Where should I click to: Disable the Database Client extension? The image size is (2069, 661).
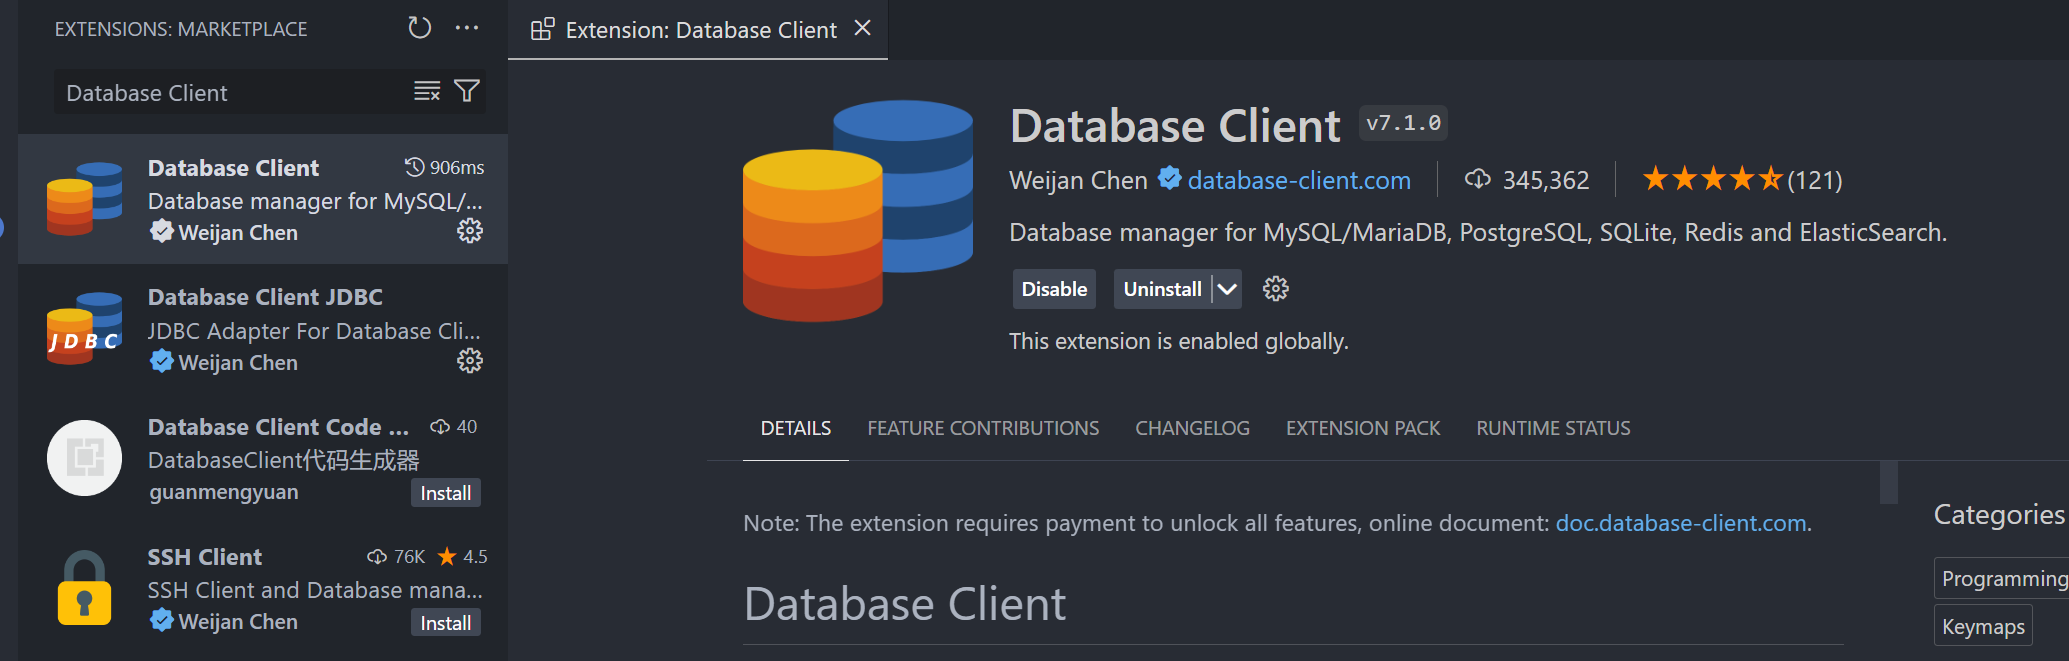coord(1054,289)
